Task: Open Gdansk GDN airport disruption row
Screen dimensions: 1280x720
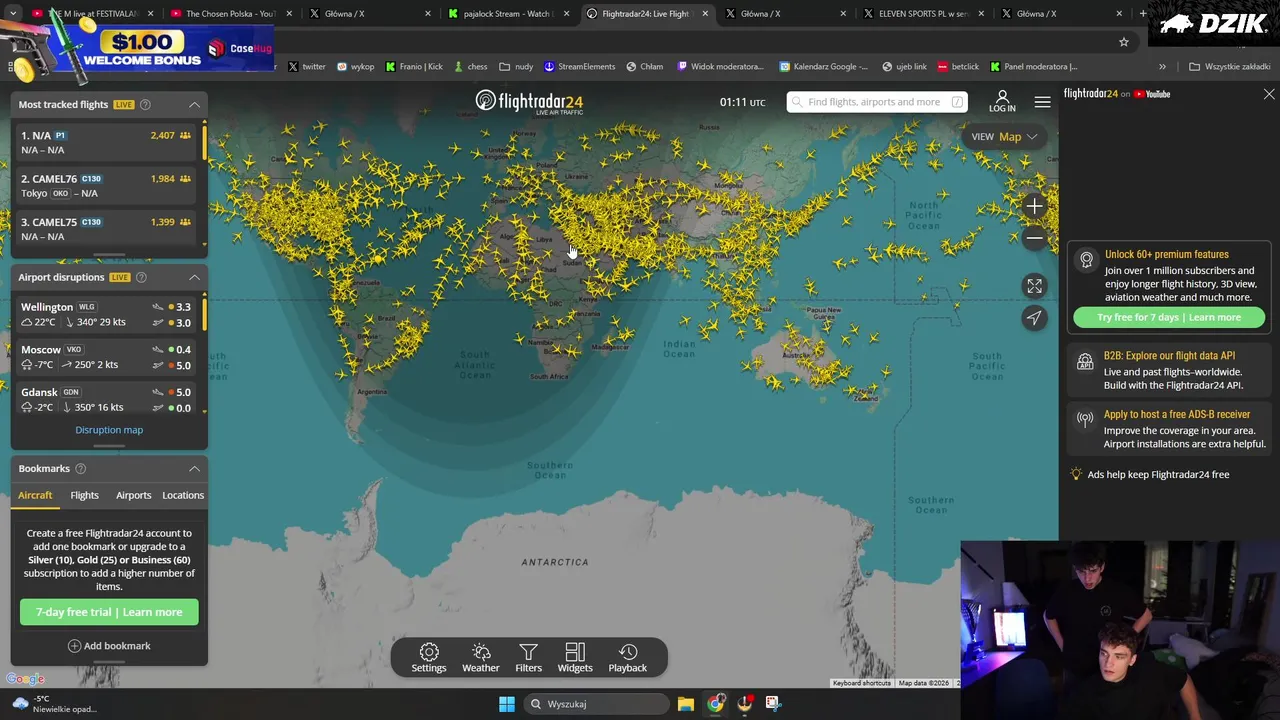Action: (x=106, y=400)
